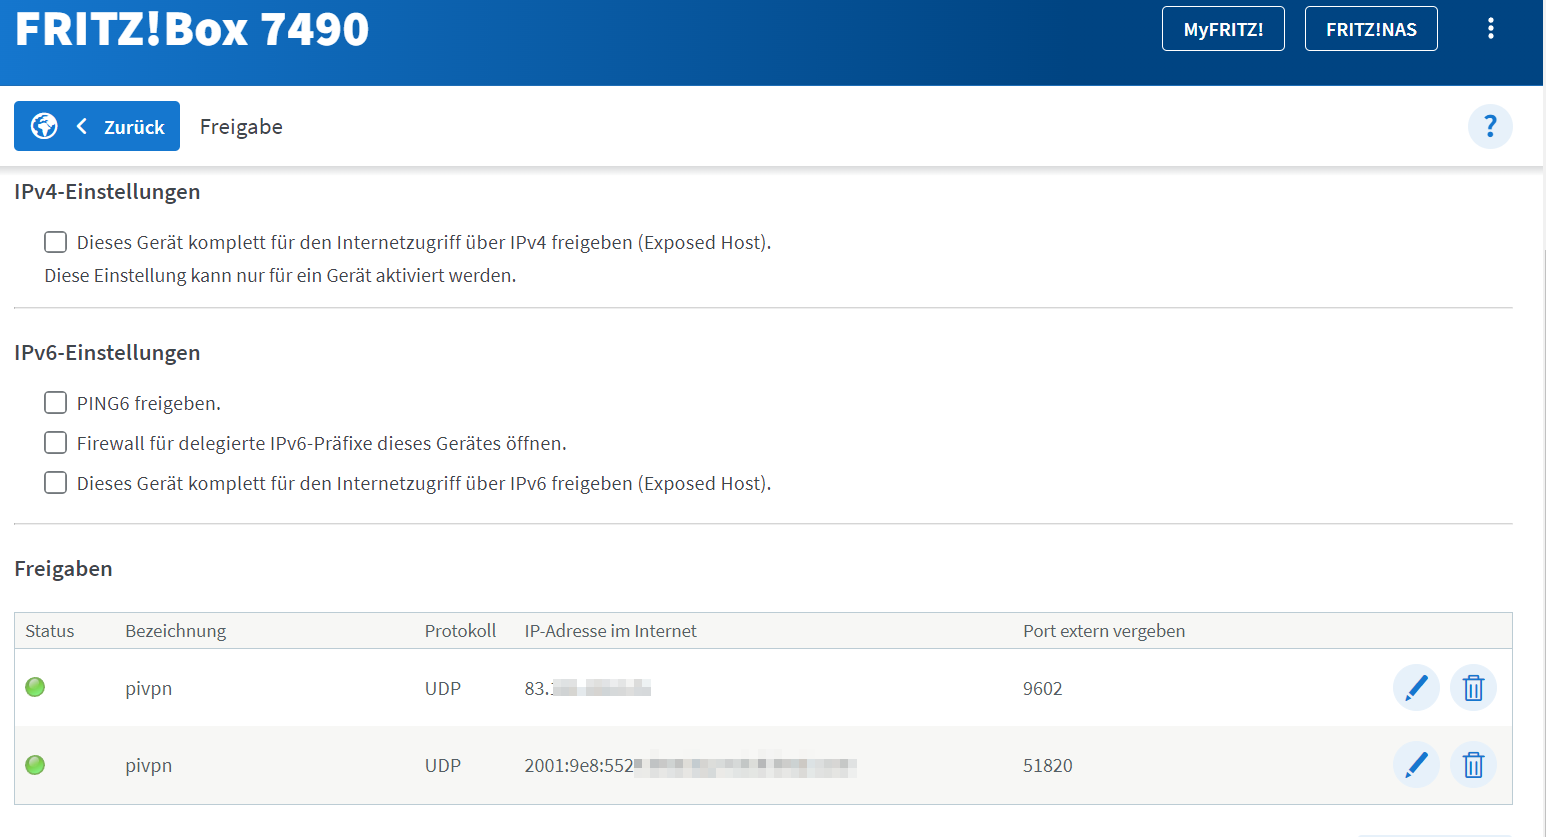Click the Bezeichnung column header

click(175, 631)
